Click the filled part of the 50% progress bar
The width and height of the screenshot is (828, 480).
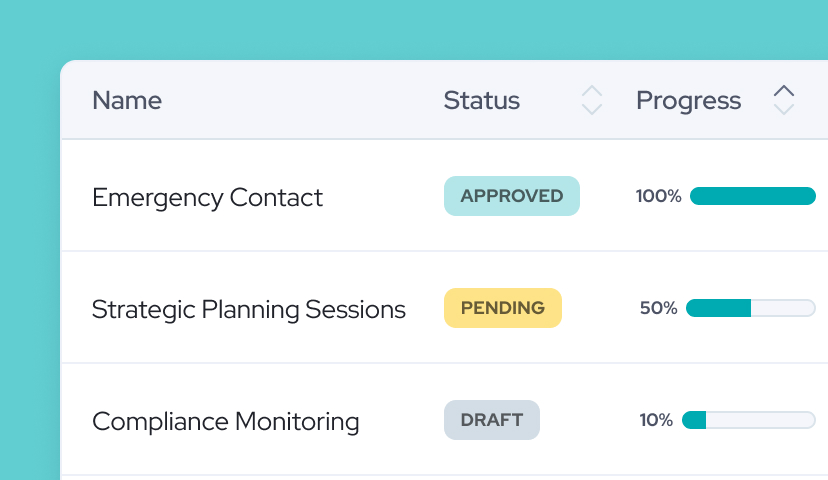718,308
